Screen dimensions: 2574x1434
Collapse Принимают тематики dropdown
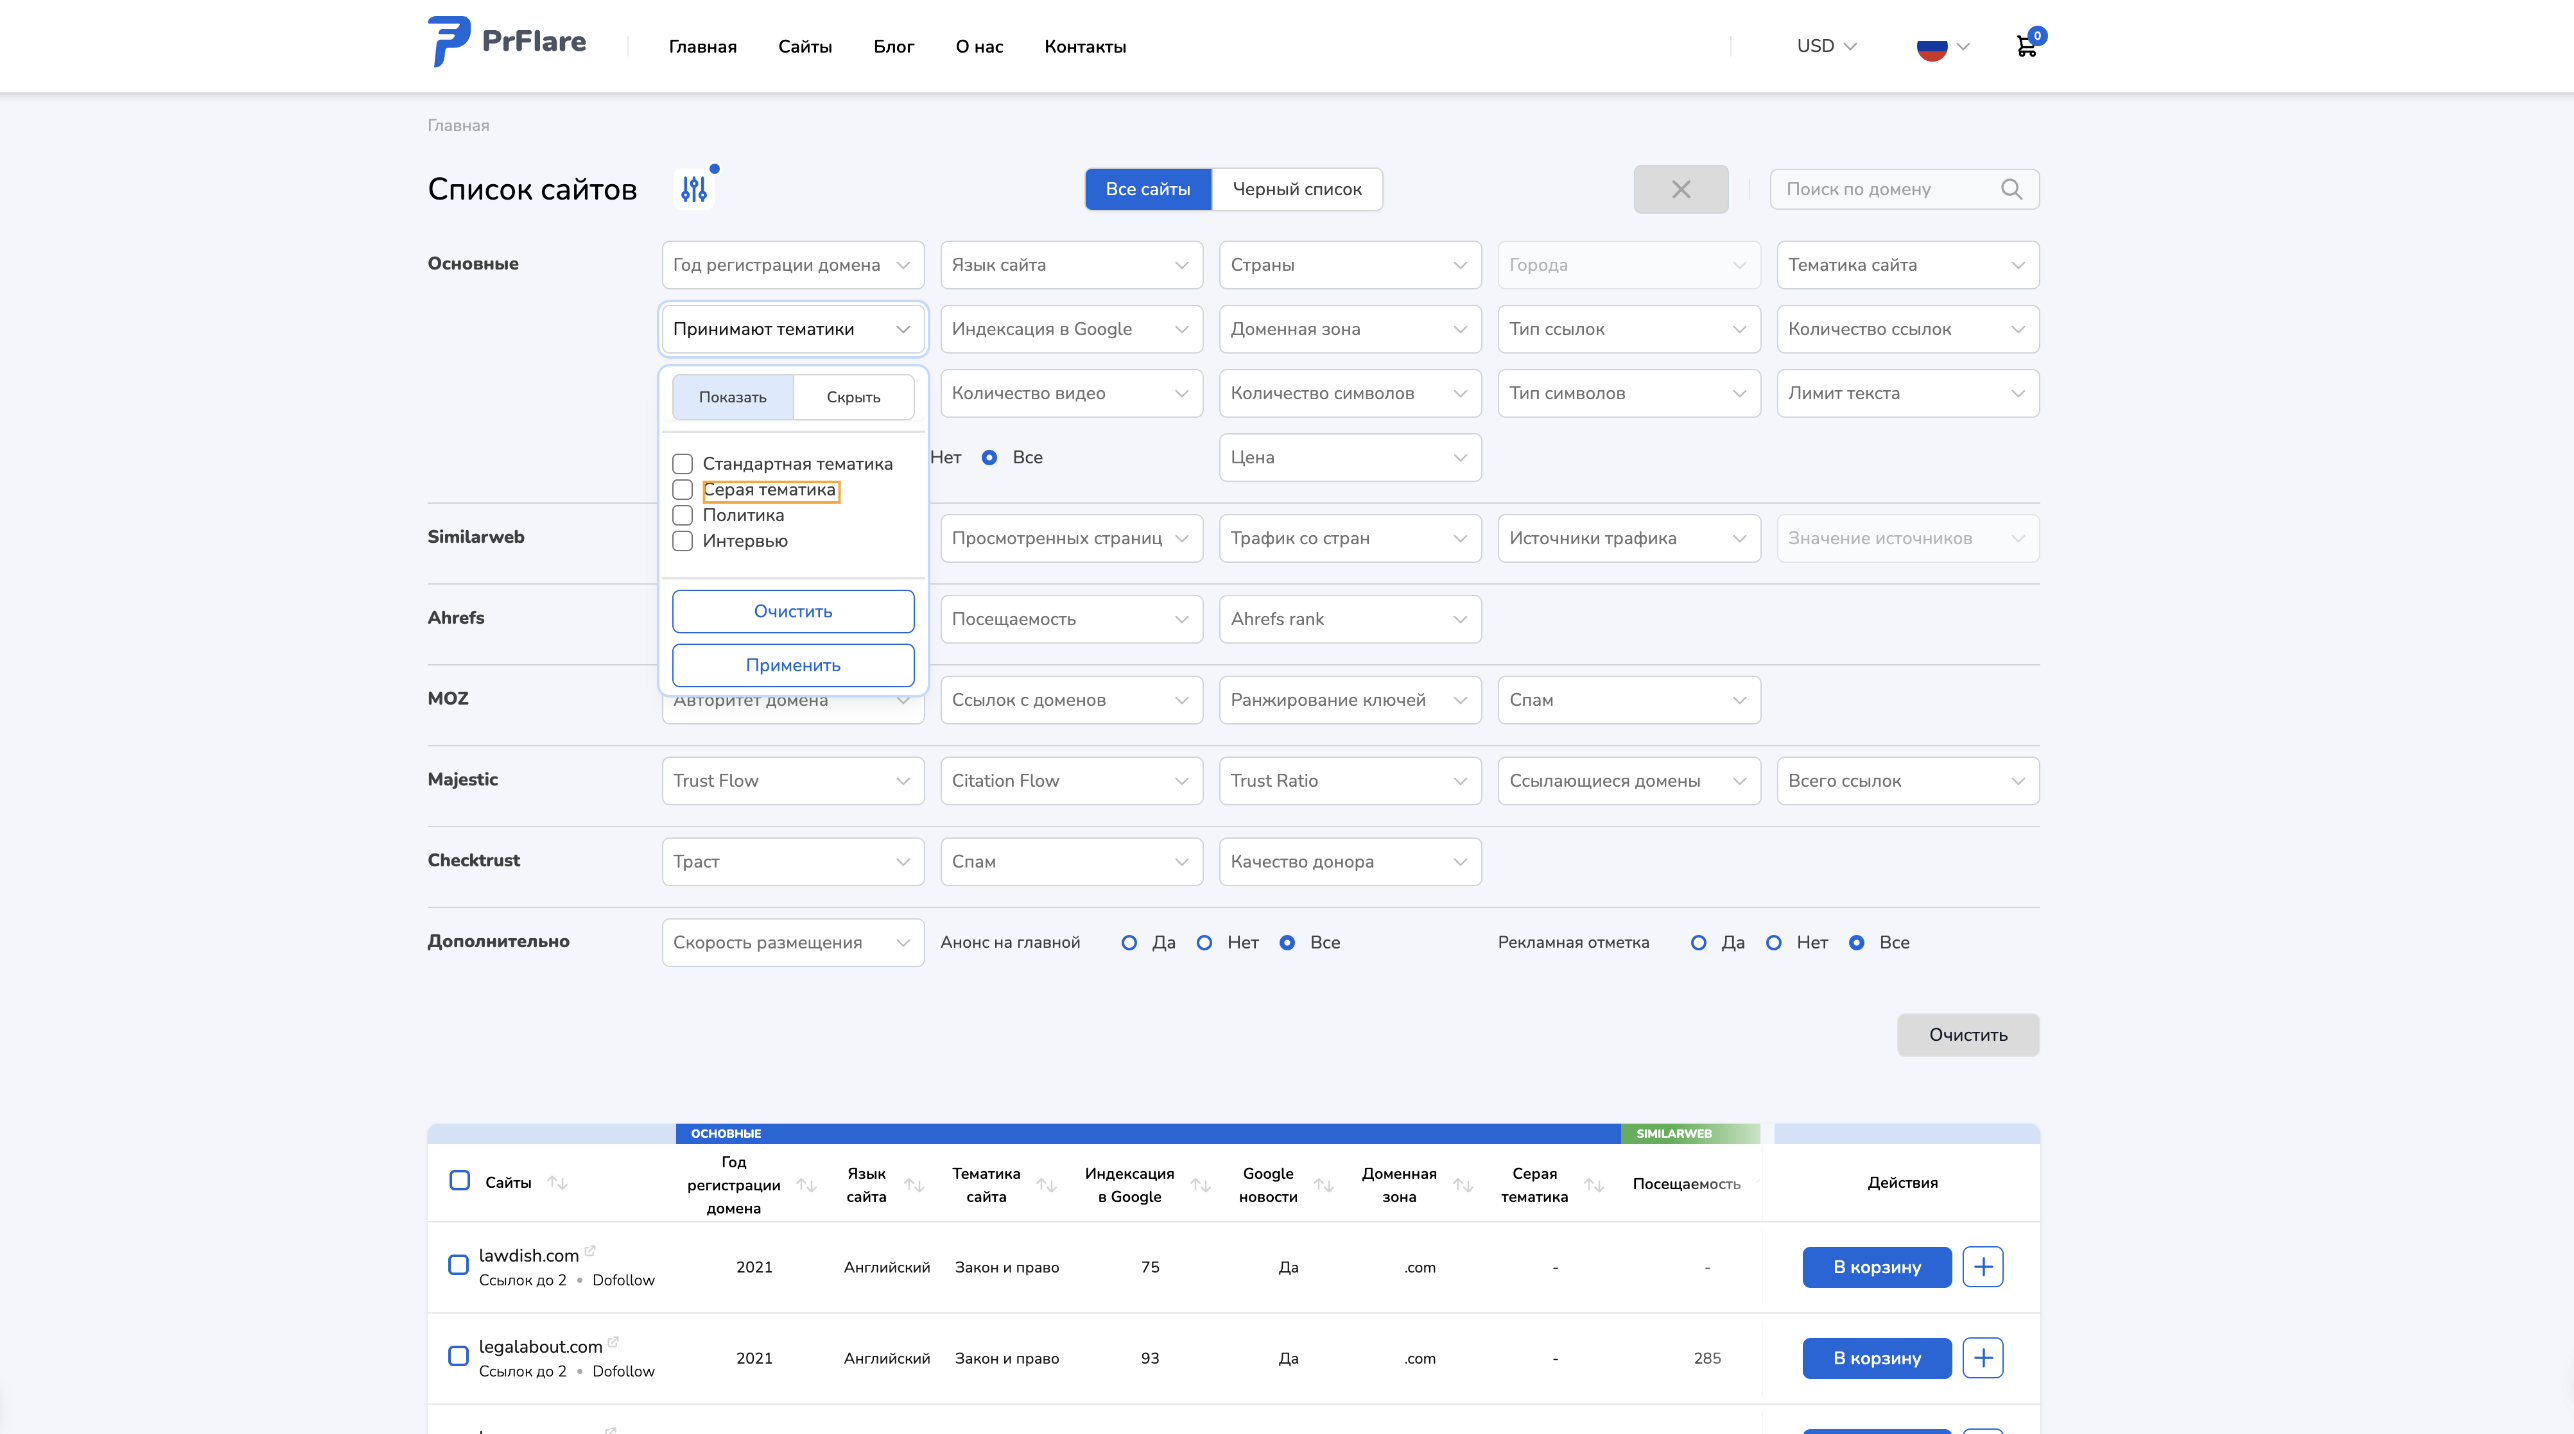pyautogui.click(x=792, y=329)
